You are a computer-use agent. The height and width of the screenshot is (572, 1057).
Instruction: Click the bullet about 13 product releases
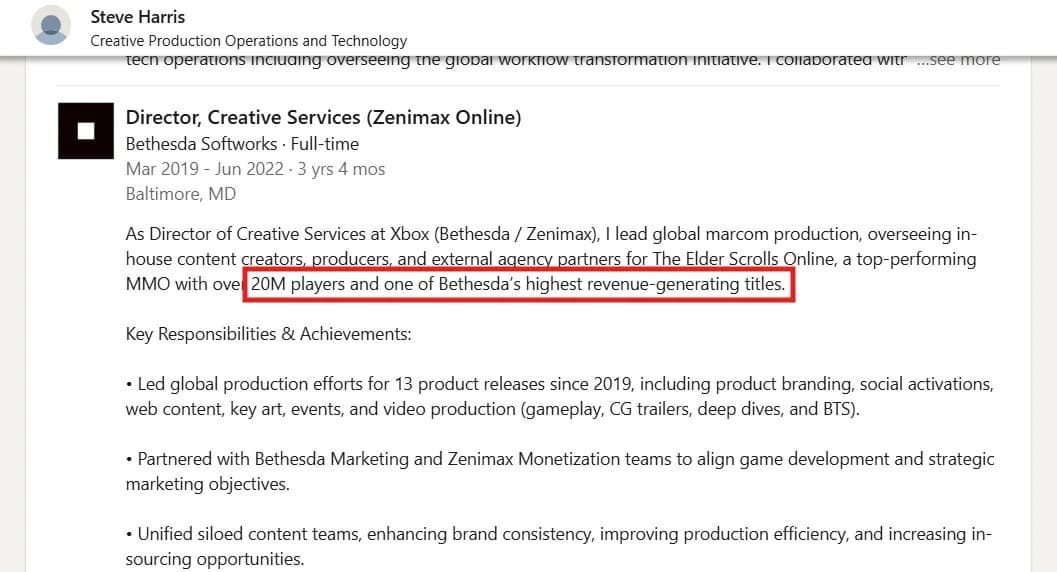coord(560,384)
